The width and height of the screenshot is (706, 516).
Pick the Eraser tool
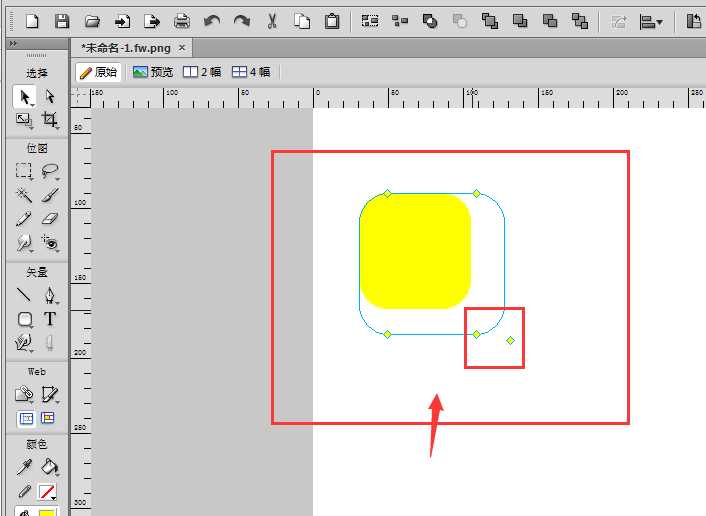tap(50, 219)
